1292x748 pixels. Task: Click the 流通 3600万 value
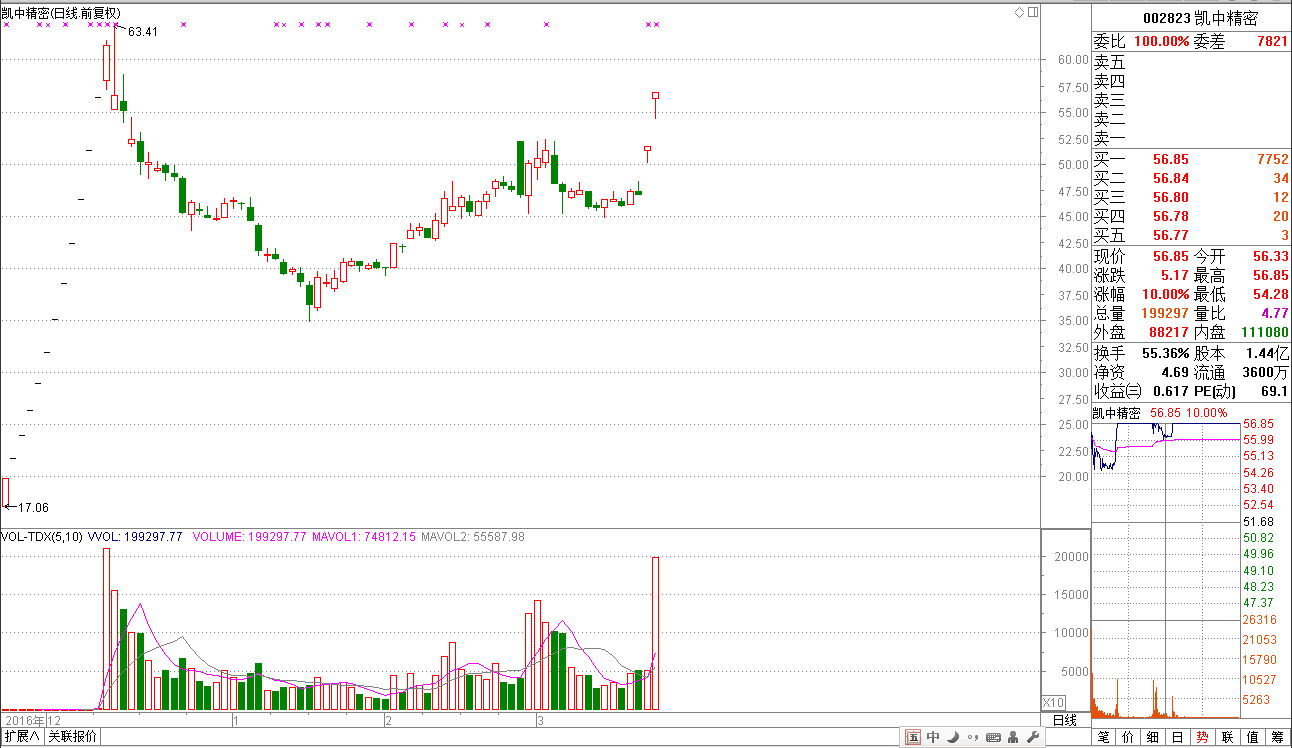tap(1266, 372)
